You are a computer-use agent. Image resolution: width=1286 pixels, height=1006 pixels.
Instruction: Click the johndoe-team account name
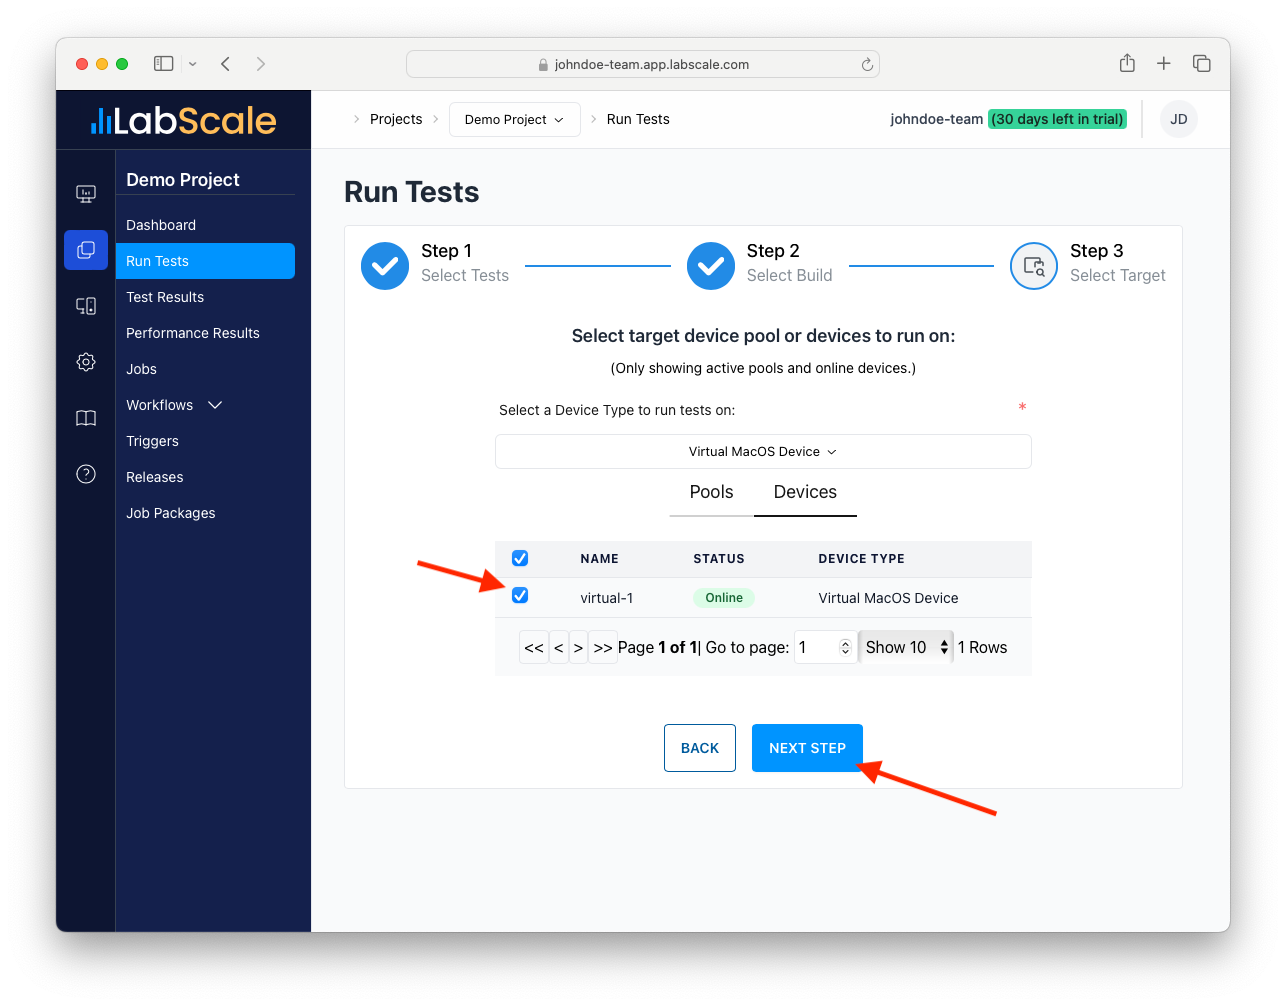point(937,119)
